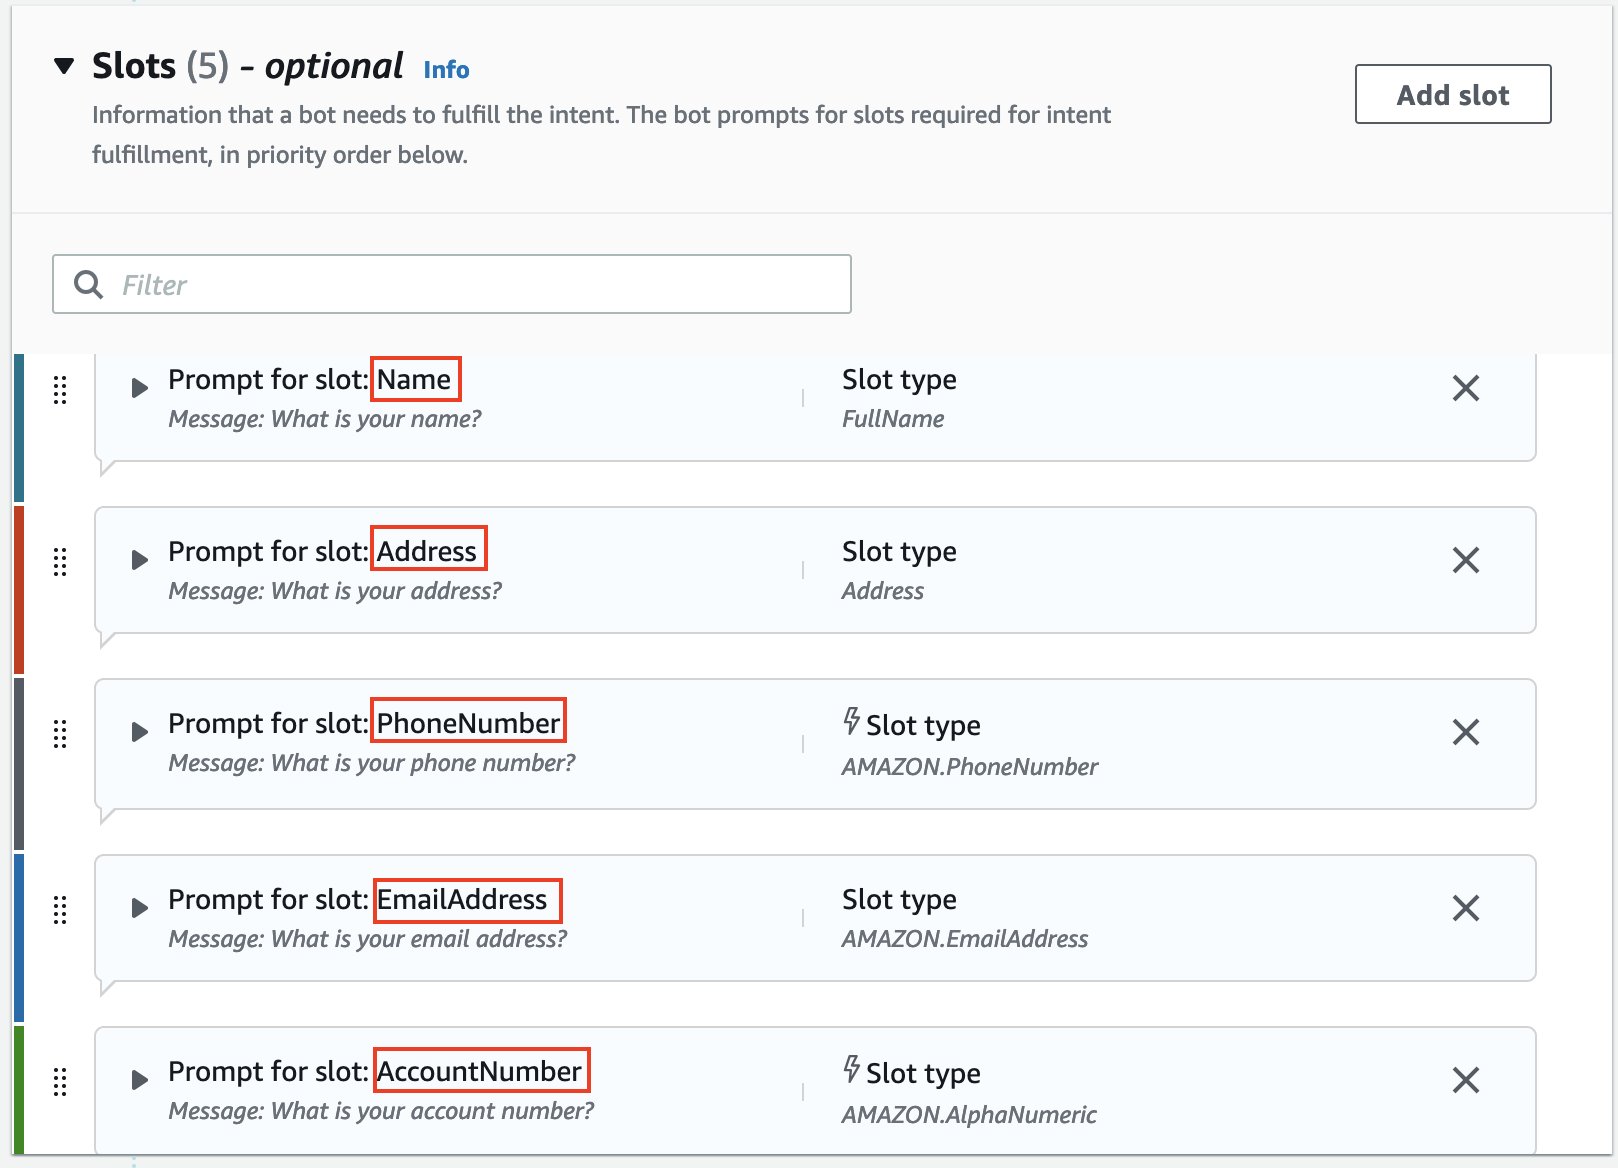Image resolution: width=1618 pixels, height=1168 pixels.
Task: Click the drag handle for Address slot
Action: [x=60, y=561]
